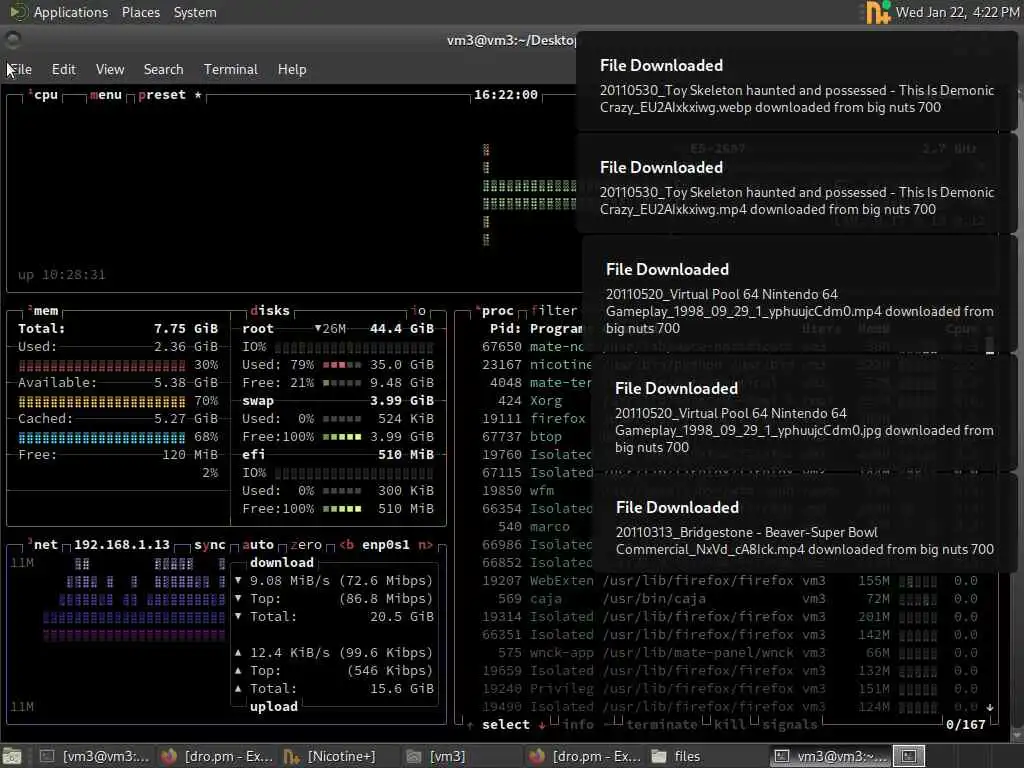
Task: Click the memory Available 70% bar
Action: [x=102, y=401]
